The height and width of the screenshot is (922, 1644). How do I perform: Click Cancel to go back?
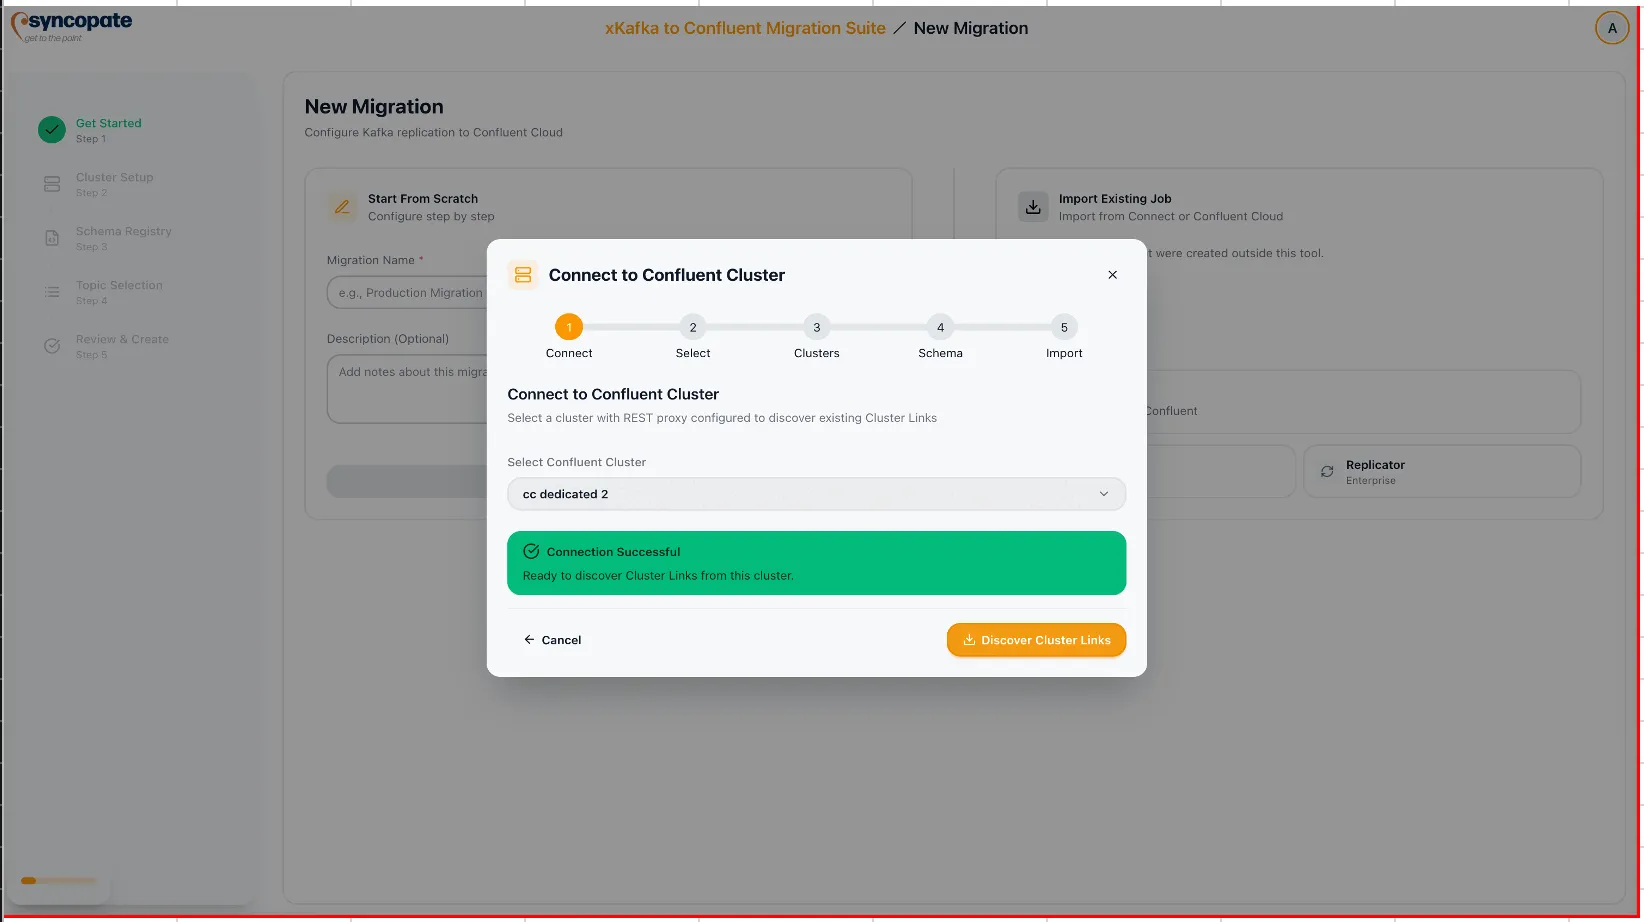click(x=552, y=639)
